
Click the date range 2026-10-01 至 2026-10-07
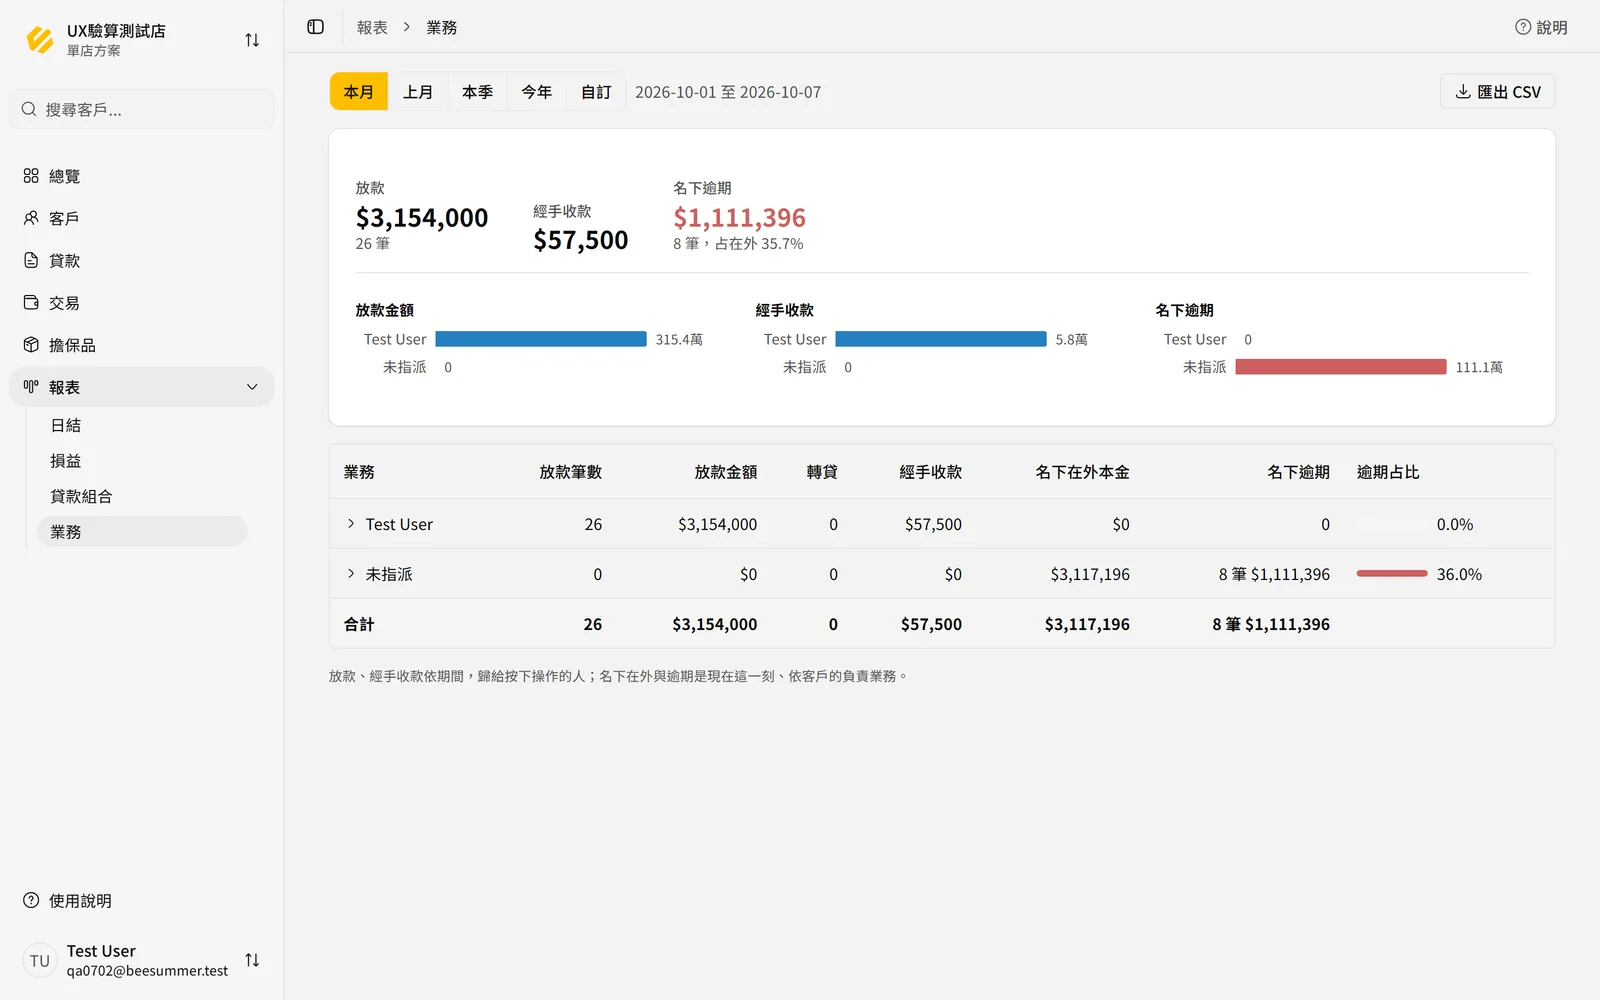(x=728, y=92)
